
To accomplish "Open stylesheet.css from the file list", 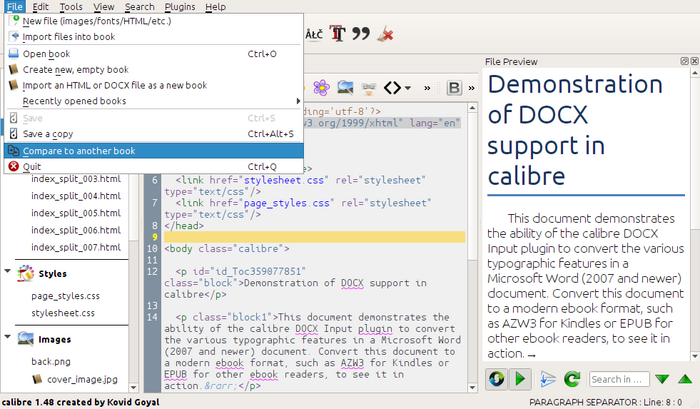I will click(x=61, y=313).
